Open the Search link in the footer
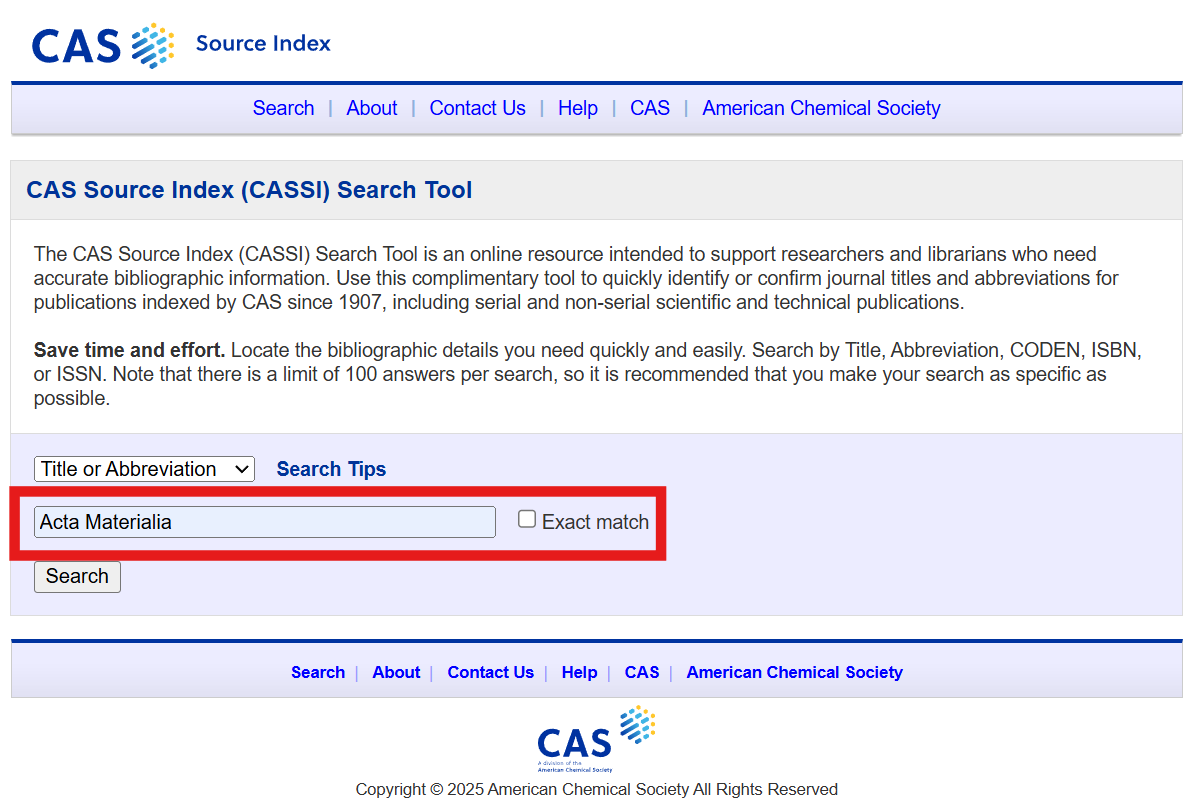1189x802 pixels. (x=318, y=672)
